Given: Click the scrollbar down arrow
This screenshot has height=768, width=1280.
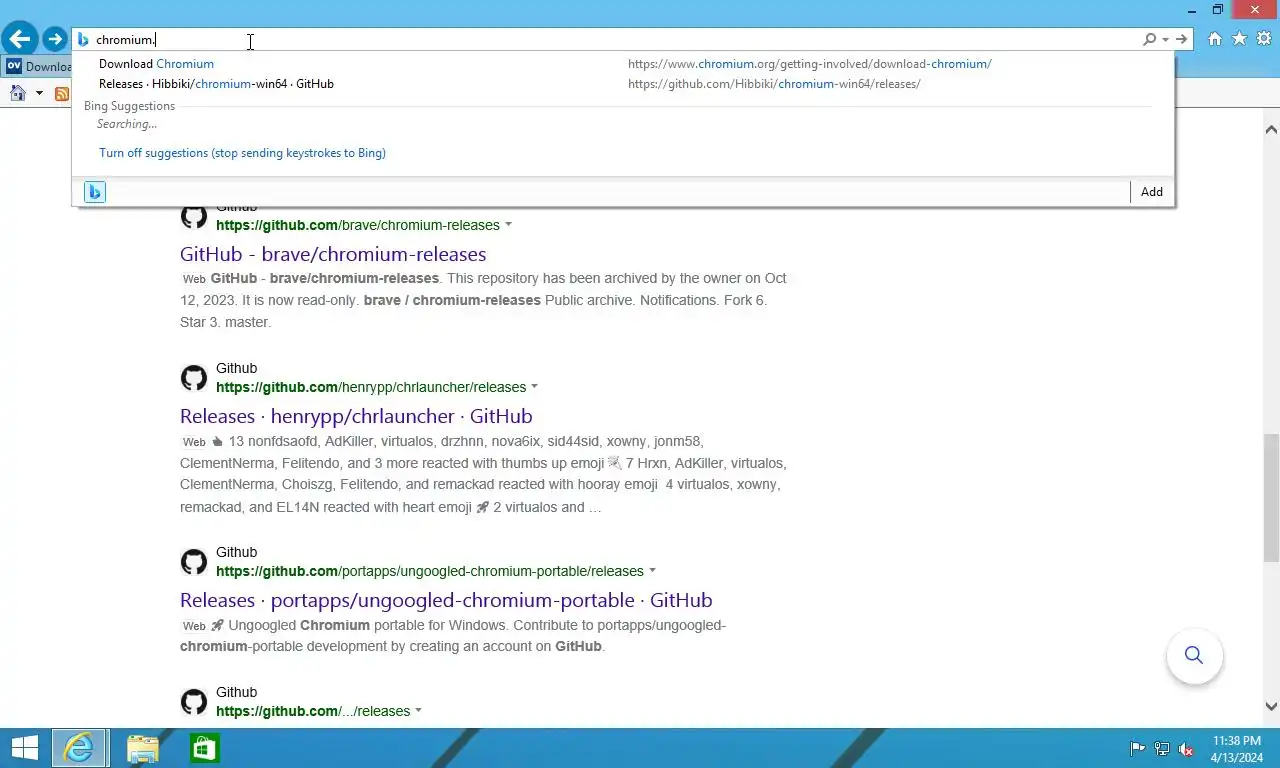Looking at the screenshot, I should tap(1271, 706).
